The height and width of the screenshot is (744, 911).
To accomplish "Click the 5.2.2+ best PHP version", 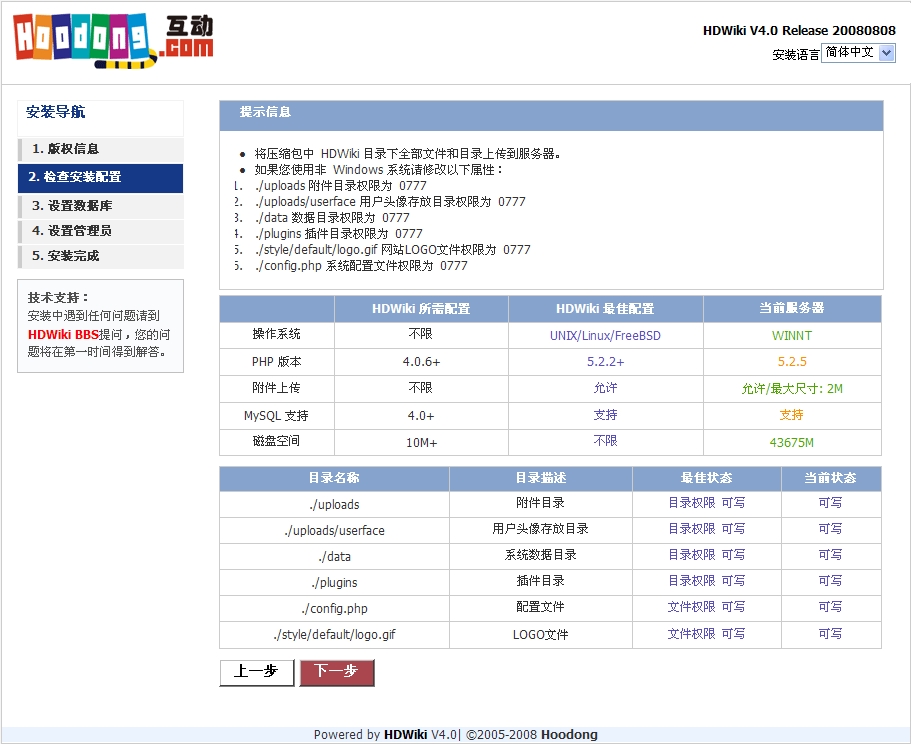I will (605, 362).
